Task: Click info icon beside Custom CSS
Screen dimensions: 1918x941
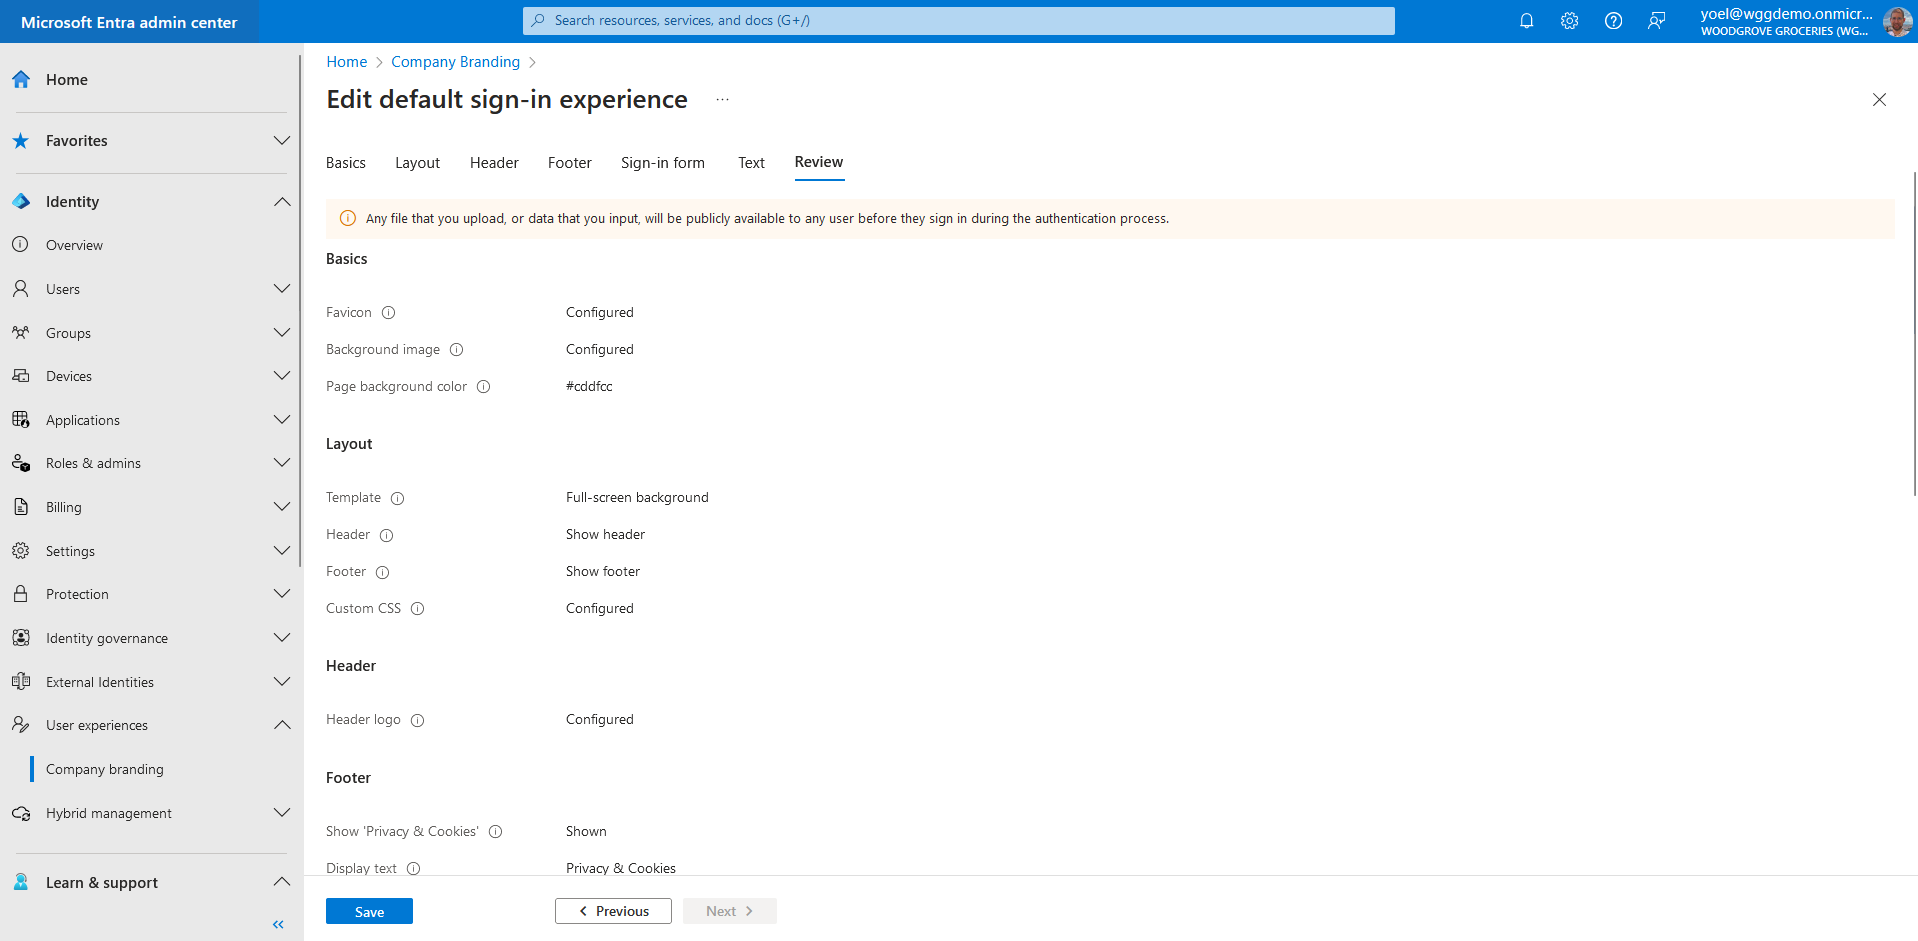Action: coord(418,609)
